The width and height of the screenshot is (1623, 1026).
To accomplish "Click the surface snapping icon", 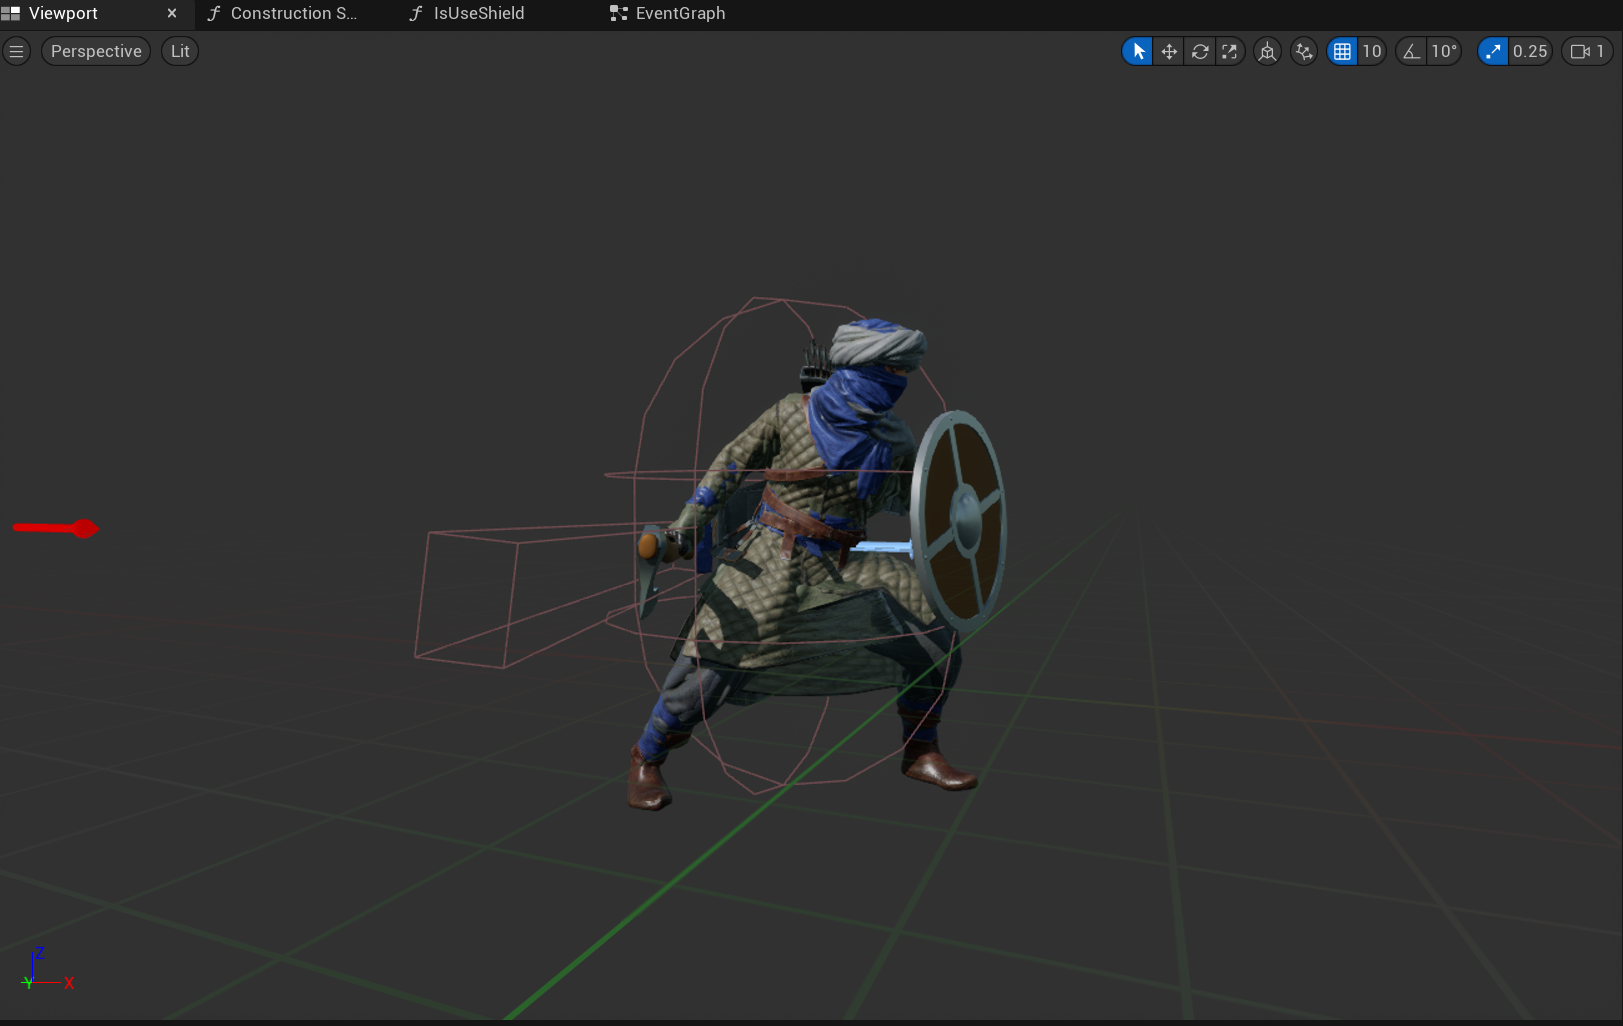I will tap(1304, 51).
